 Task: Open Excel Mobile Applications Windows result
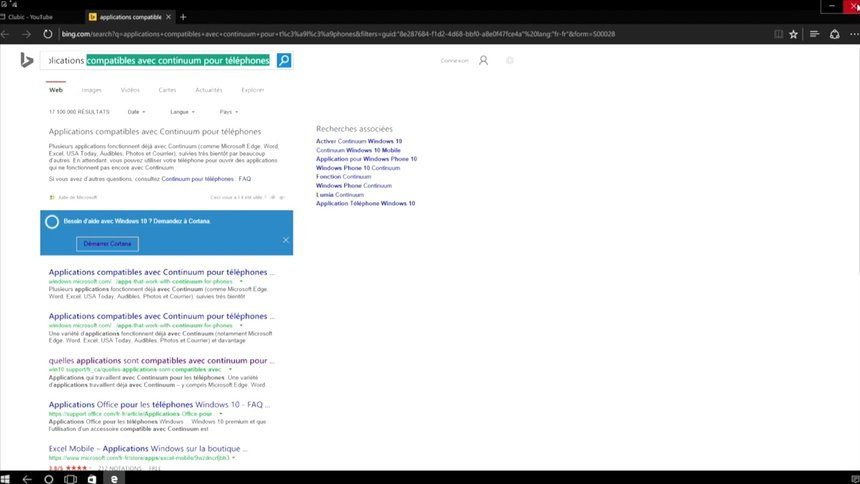pyautogui.click(x=148, y=448)
